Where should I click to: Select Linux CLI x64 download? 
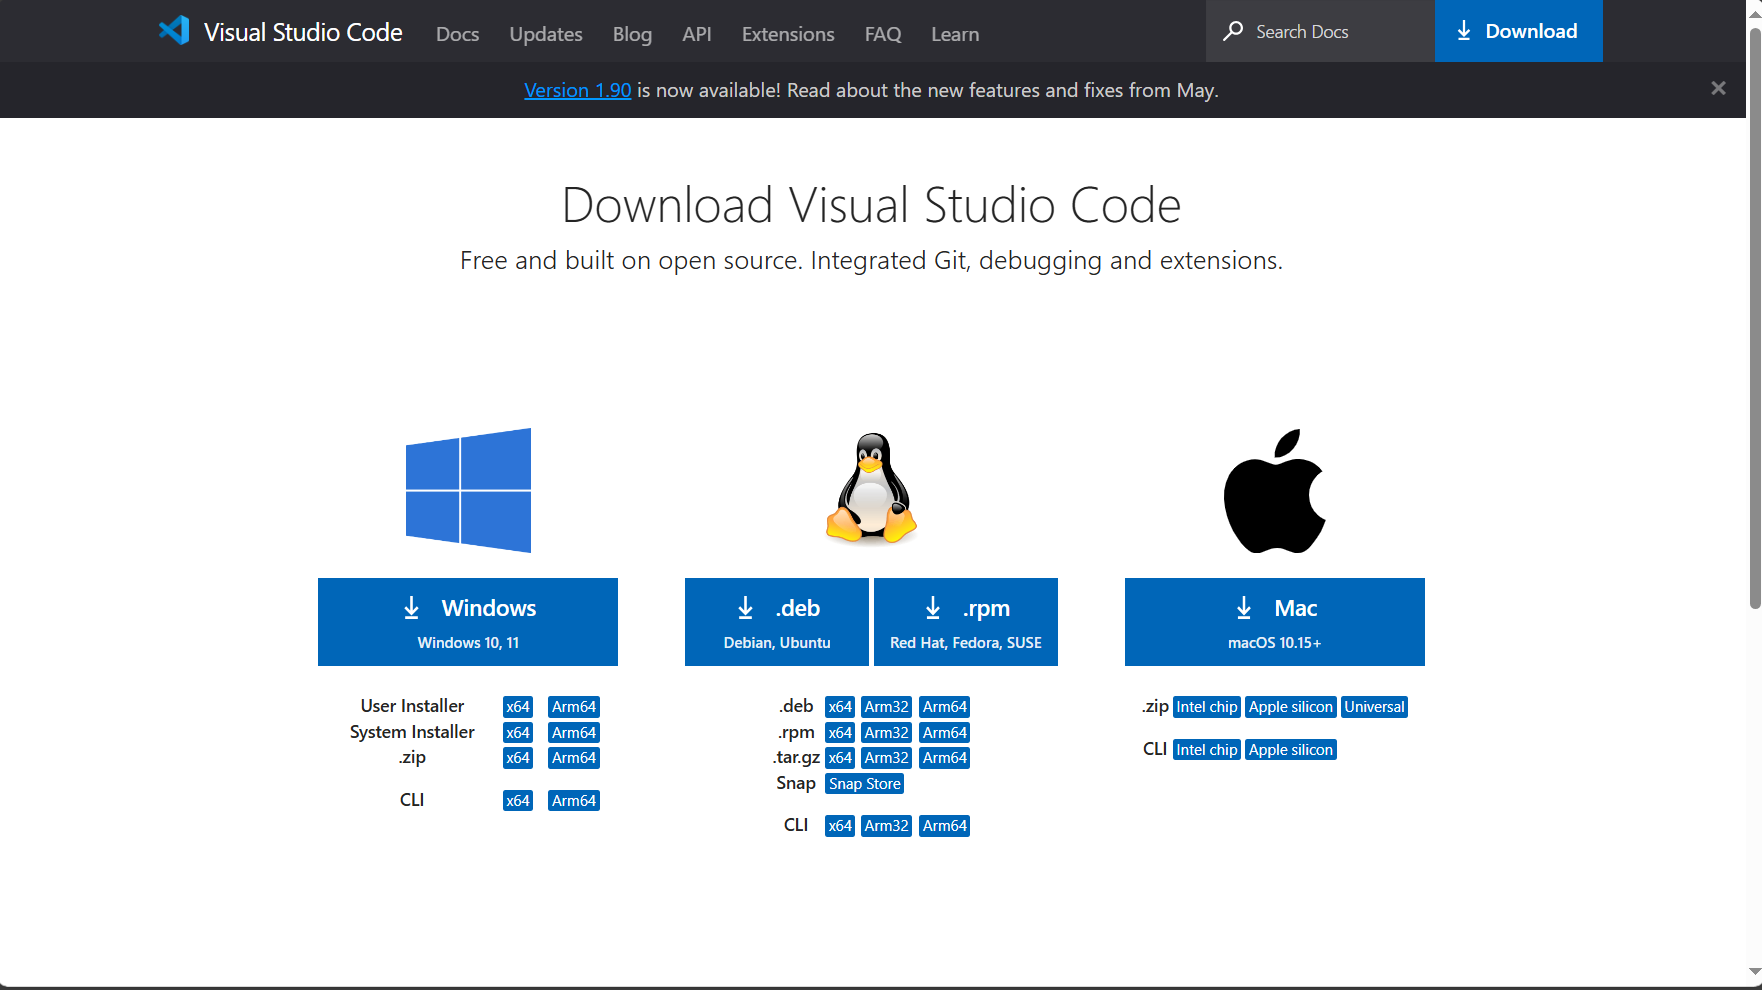click(x=840, y=826)
